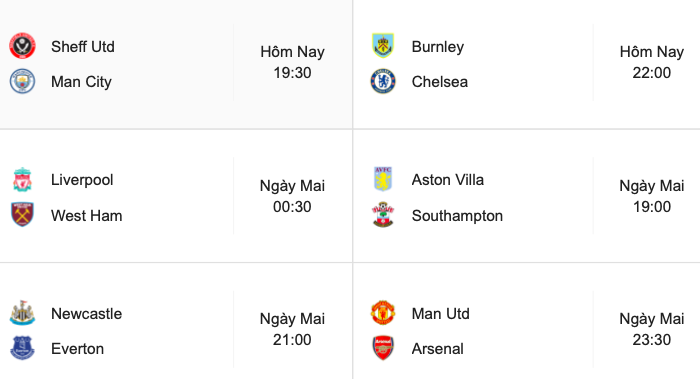Open the Man Utd match at Ngày Mai 23:30
Screen dimensions: 700x379
[527, 321]
